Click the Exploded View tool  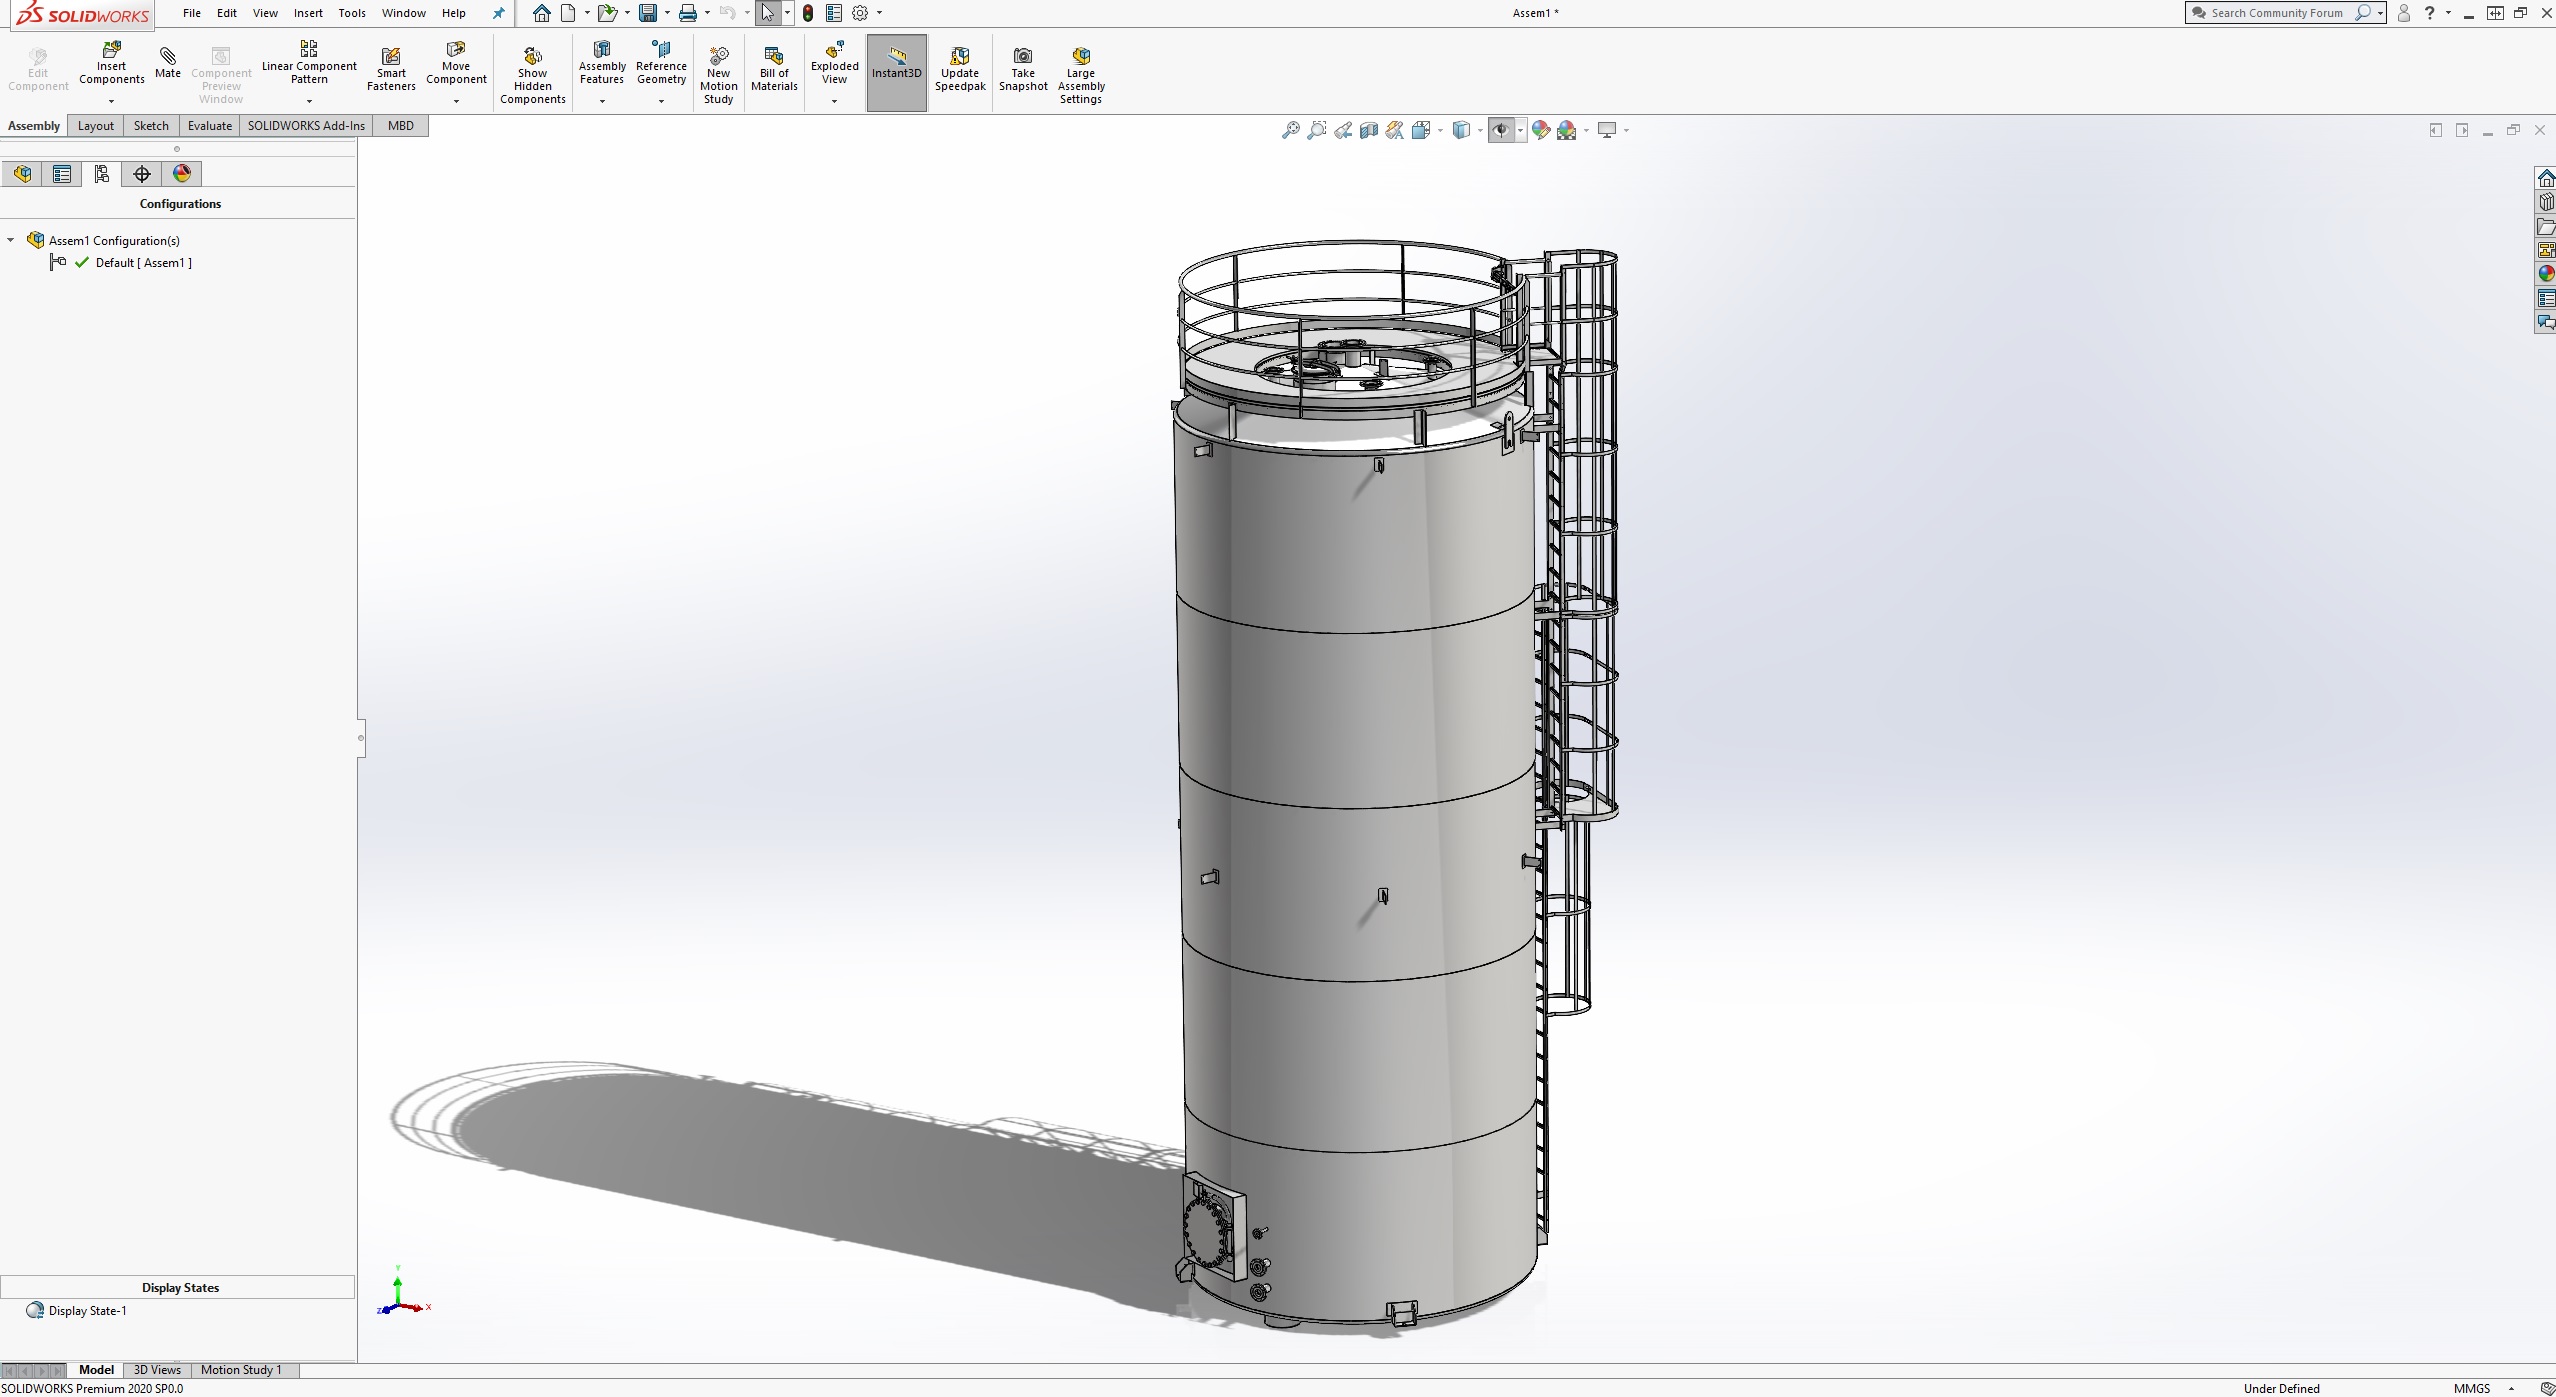tap(834, 64)
